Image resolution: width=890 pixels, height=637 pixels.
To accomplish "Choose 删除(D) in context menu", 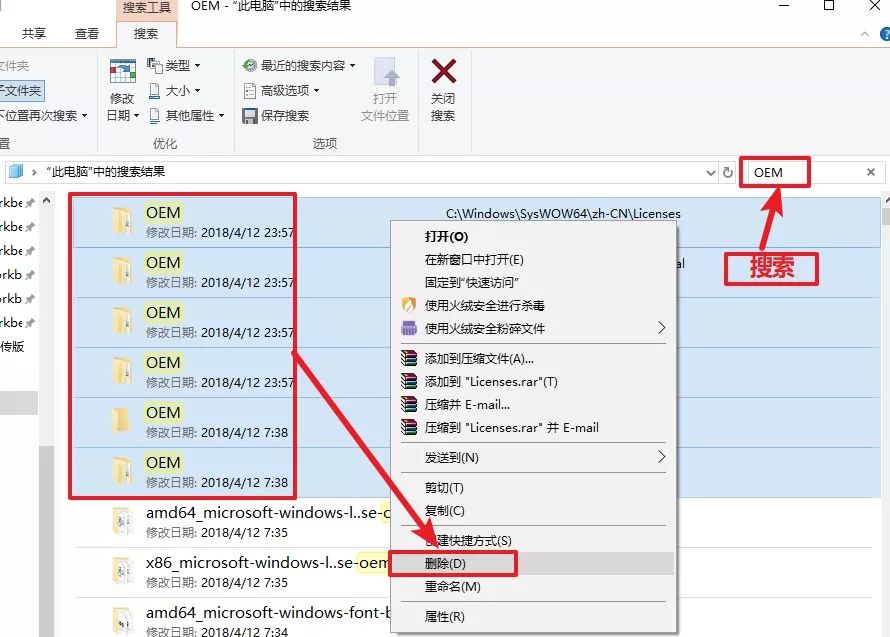I will pos(534,564).
